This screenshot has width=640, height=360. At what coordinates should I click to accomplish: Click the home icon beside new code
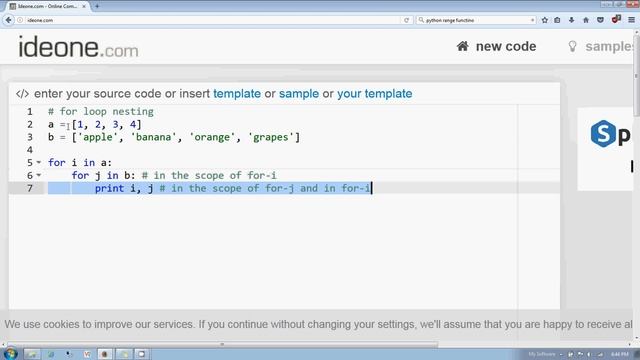click(462, 46)
